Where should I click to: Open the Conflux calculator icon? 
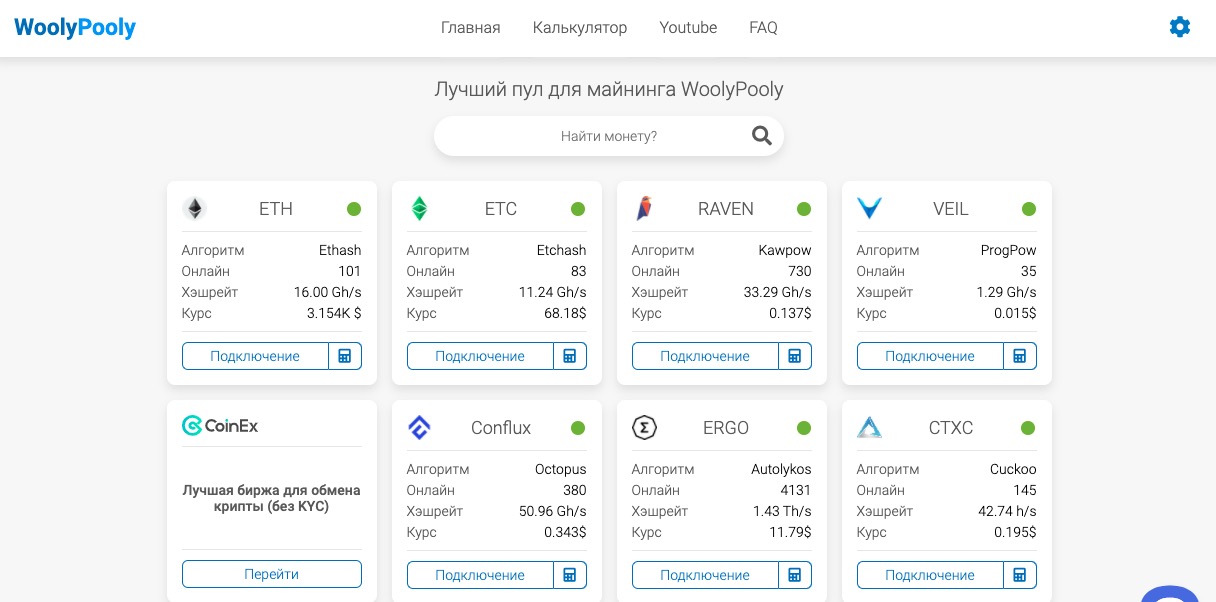pyautogui.click(x=570, y=575)
